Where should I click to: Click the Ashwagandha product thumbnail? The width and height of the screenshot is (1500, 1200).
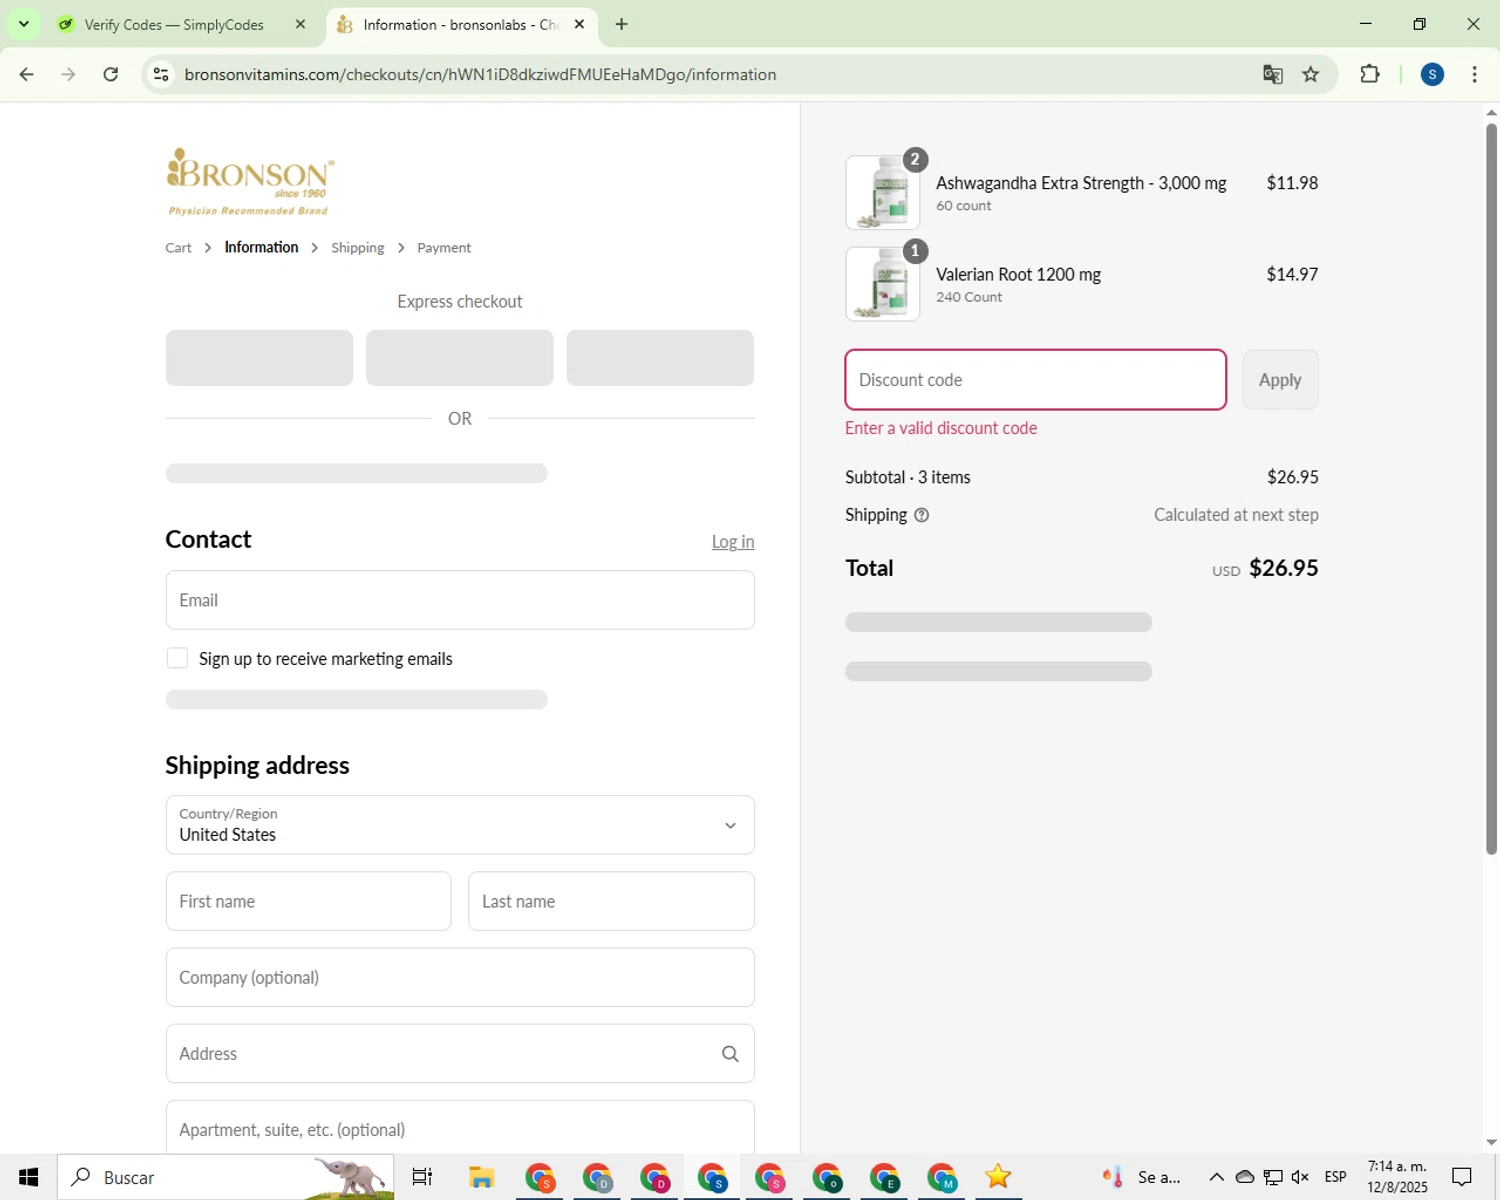[883, 192]
